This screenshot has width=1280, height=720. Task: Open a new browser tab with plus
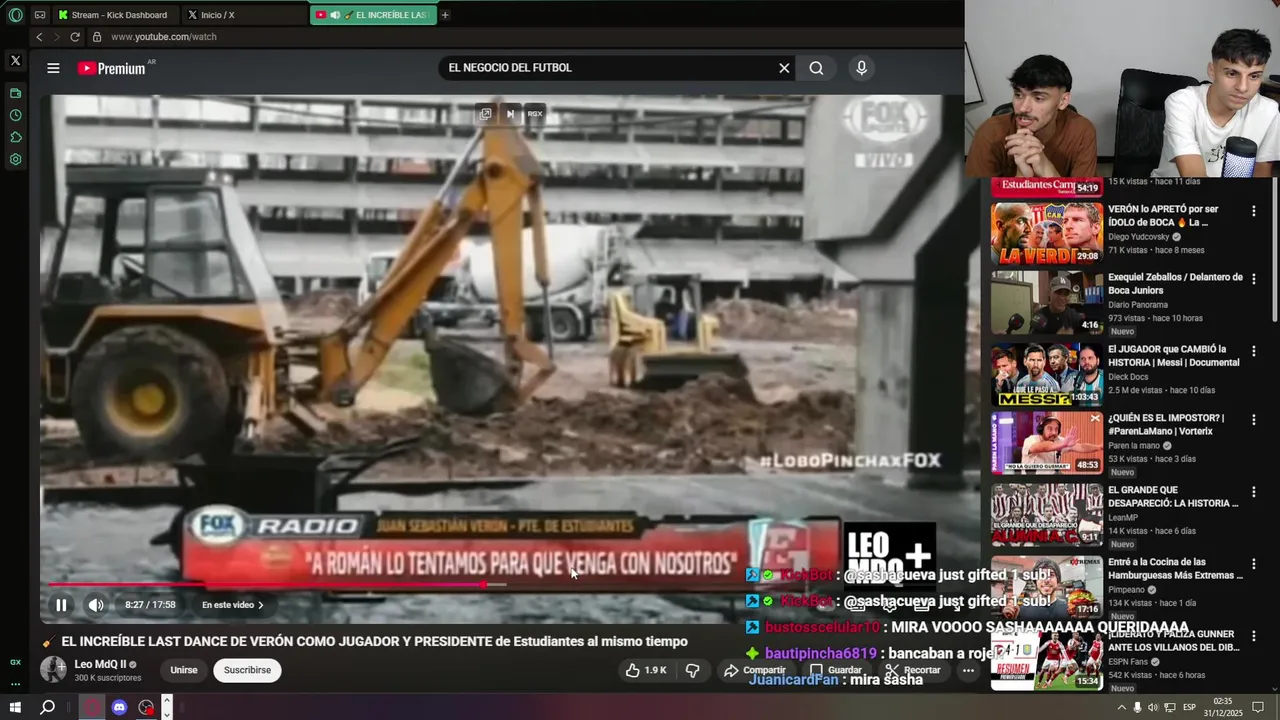pyautogui.click(x=445, y=15)
